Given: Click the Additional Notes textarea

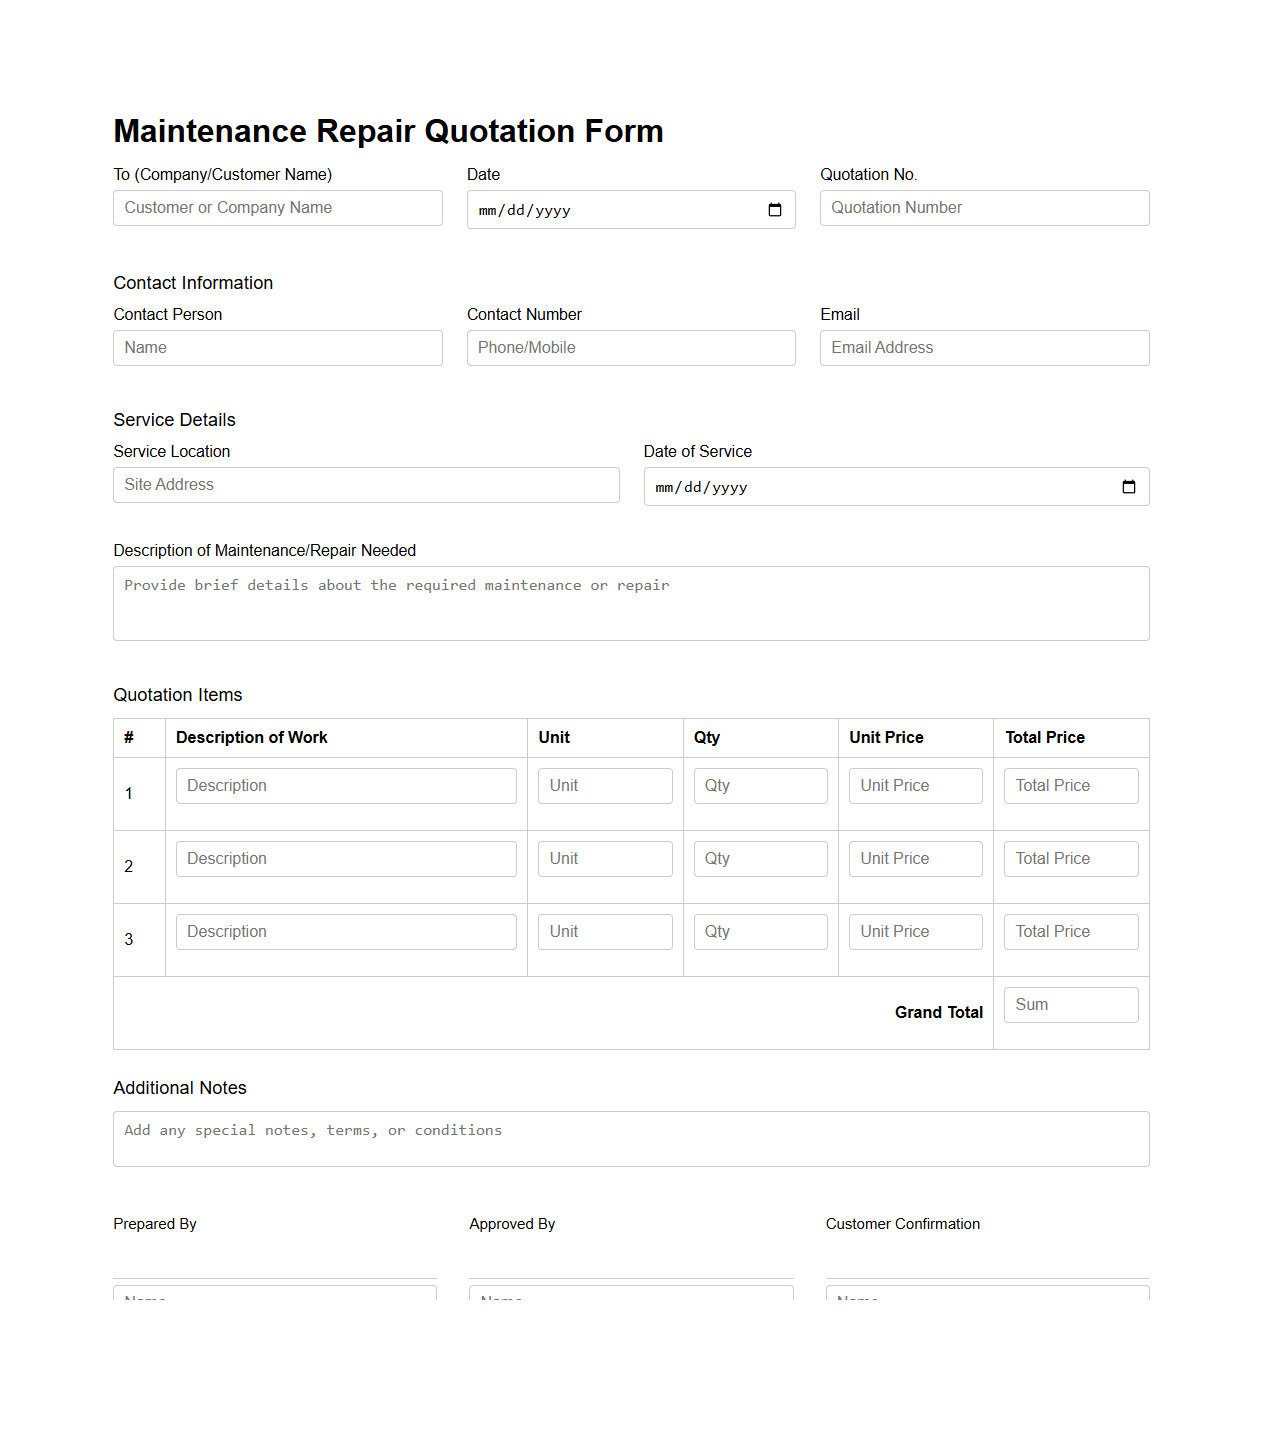Looking at the screenshot, I should tap(630, 1138).
